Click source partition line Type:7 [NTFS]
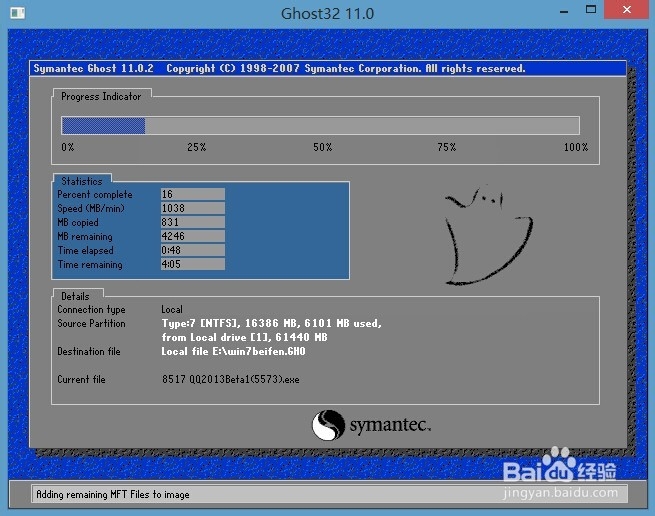 point(272,323)
